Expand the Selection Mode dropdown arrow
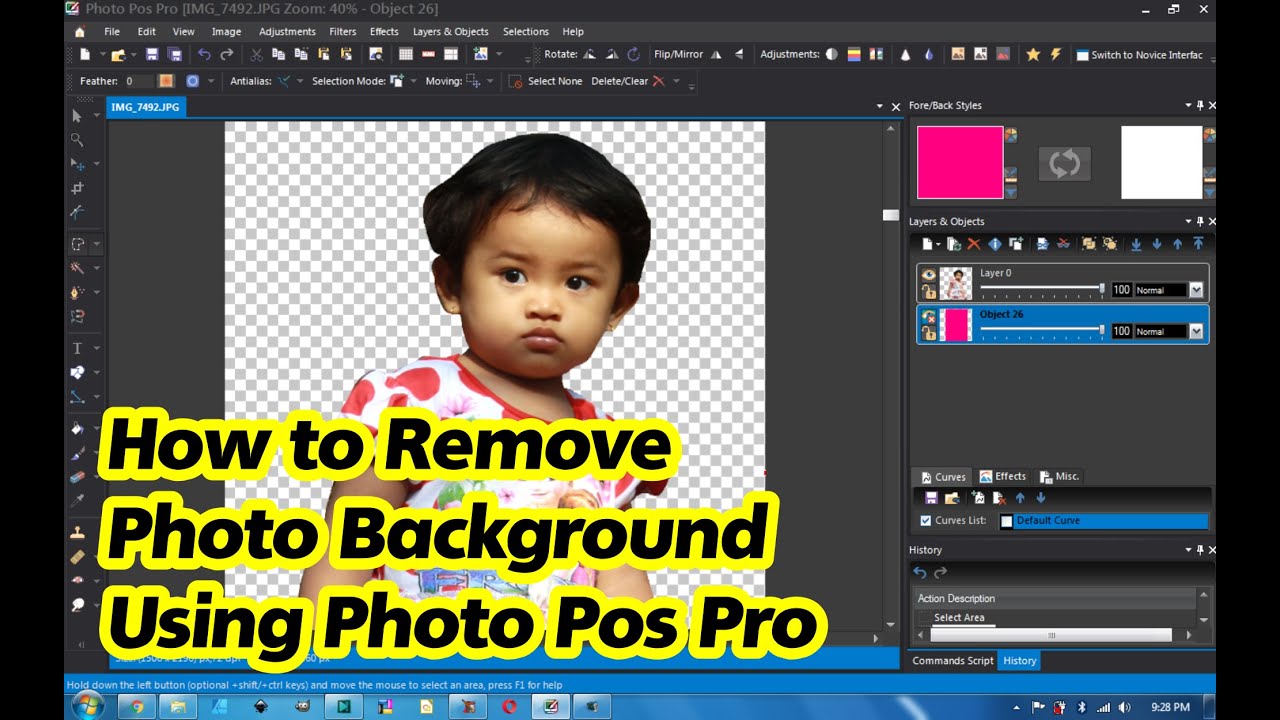Viewport: 1280px width, 720px height. tap(413, 81)
